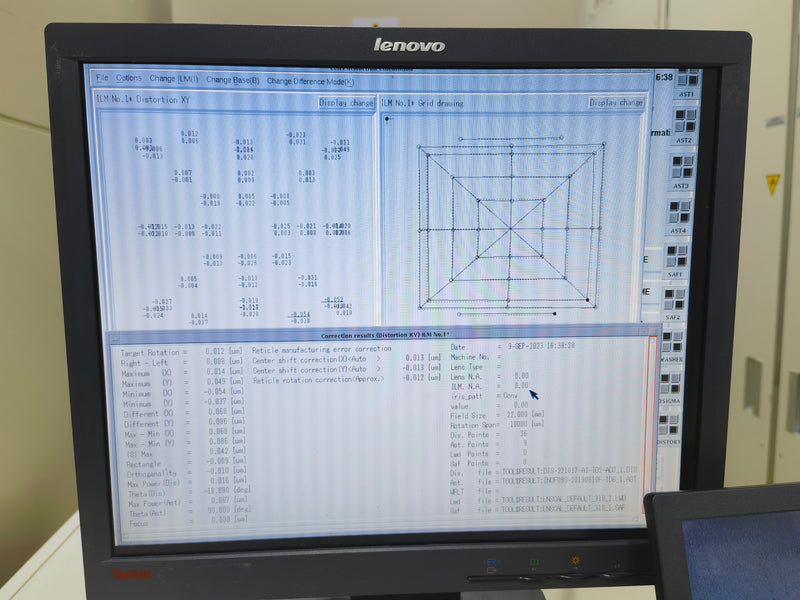Open the AST1 desktop icon
The image size is (800, 600).
click(687, 84)
